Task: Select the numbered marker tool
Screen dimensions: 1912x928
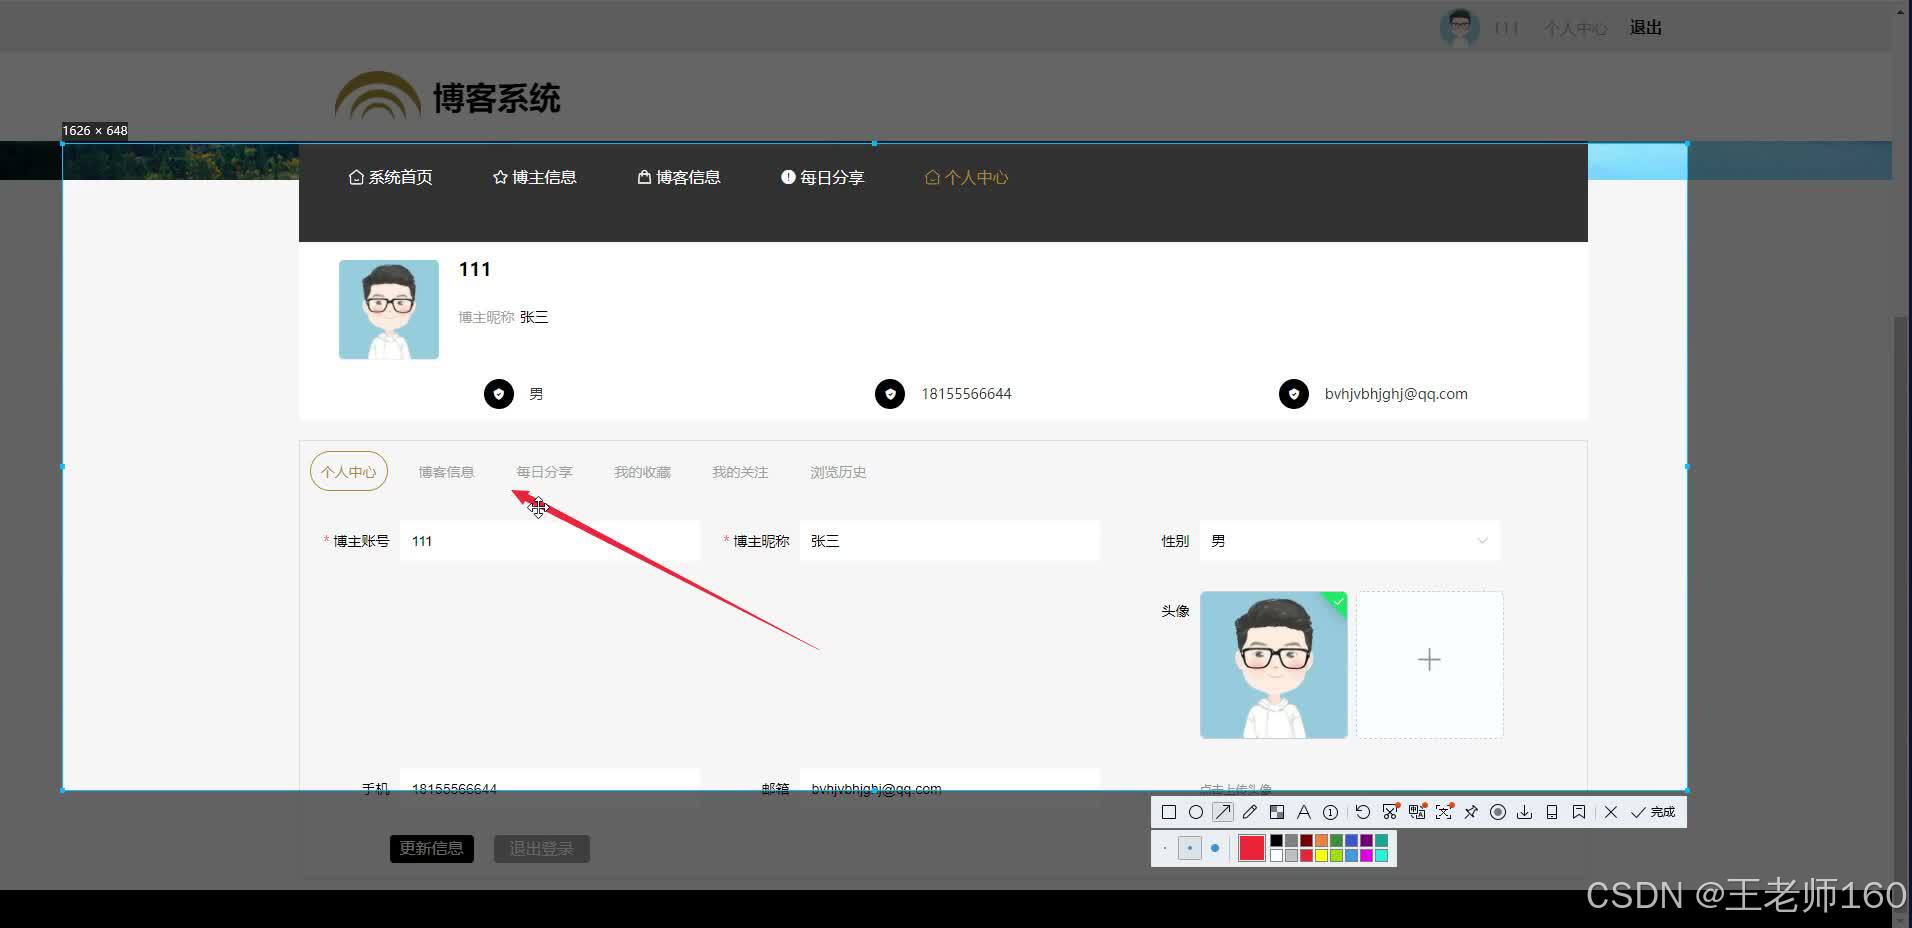Action: (1330, 812)
